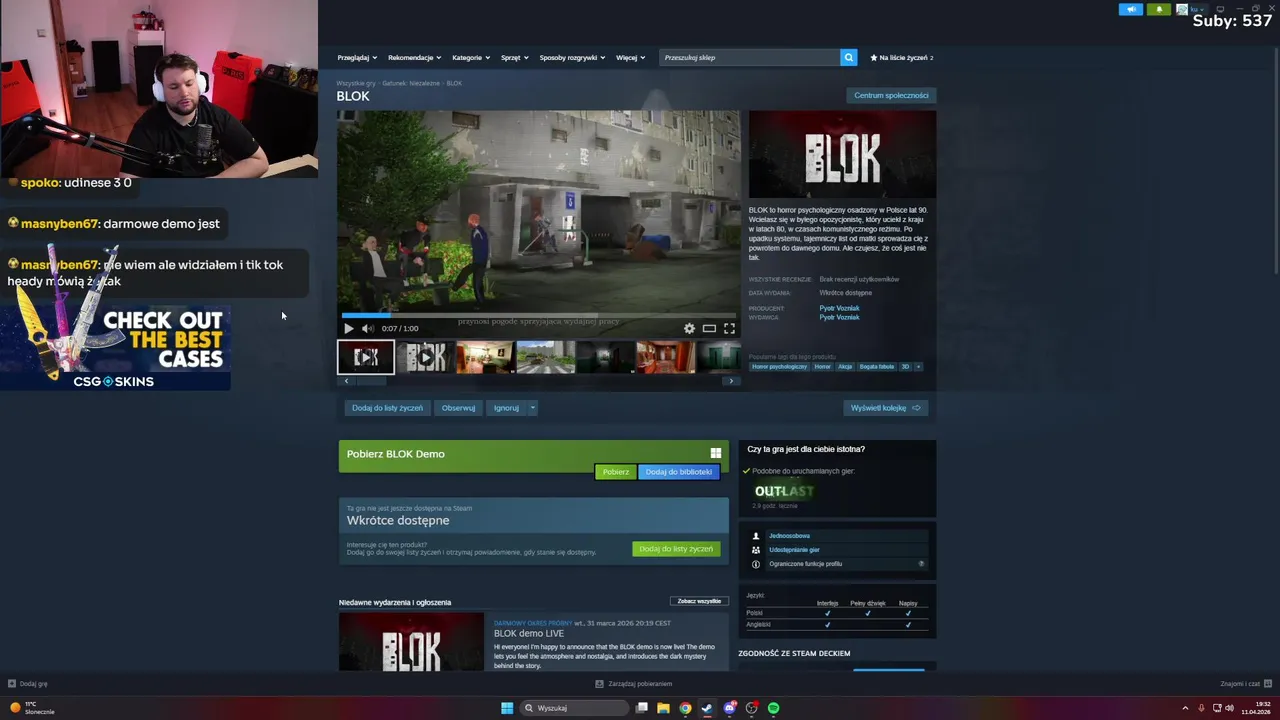Screen dimensions: 1280x720
Task: Expand the Rekomendacje menu
Action: click(415, 57)
